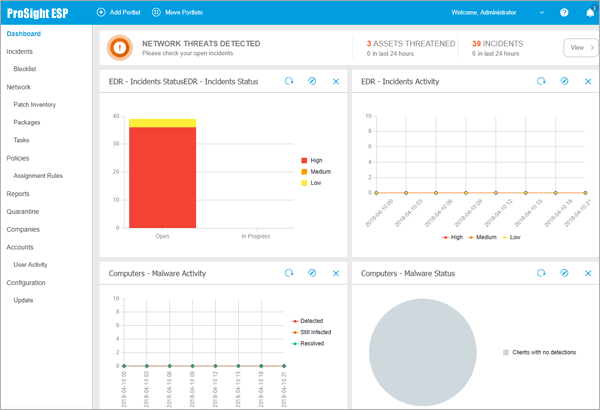Open the Accounts section
The height and width of the screenshot is (410, 600).
point(20,247)
